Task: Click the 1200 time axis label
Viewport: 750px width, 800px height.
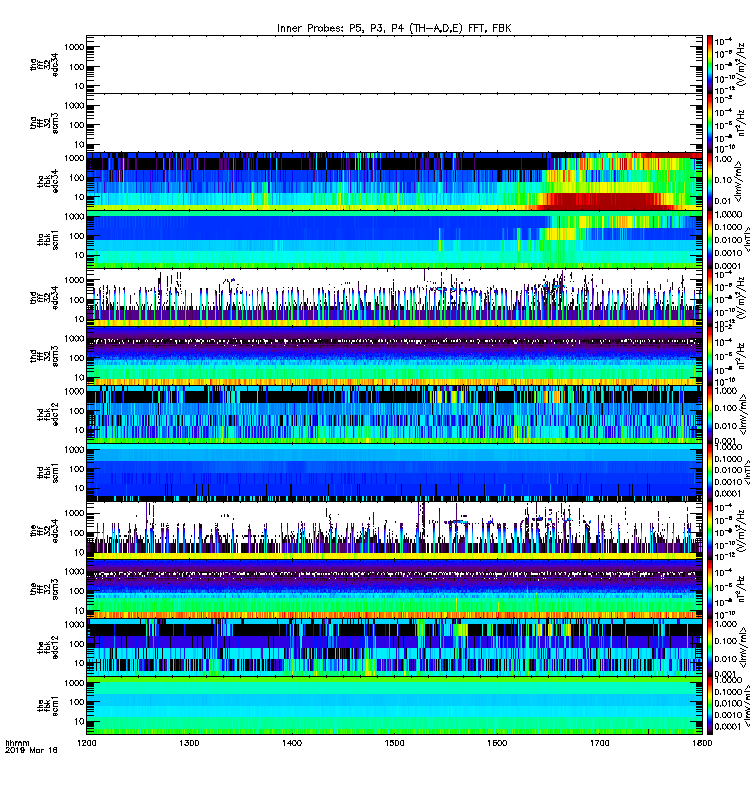Action: (x=86, y=743)
